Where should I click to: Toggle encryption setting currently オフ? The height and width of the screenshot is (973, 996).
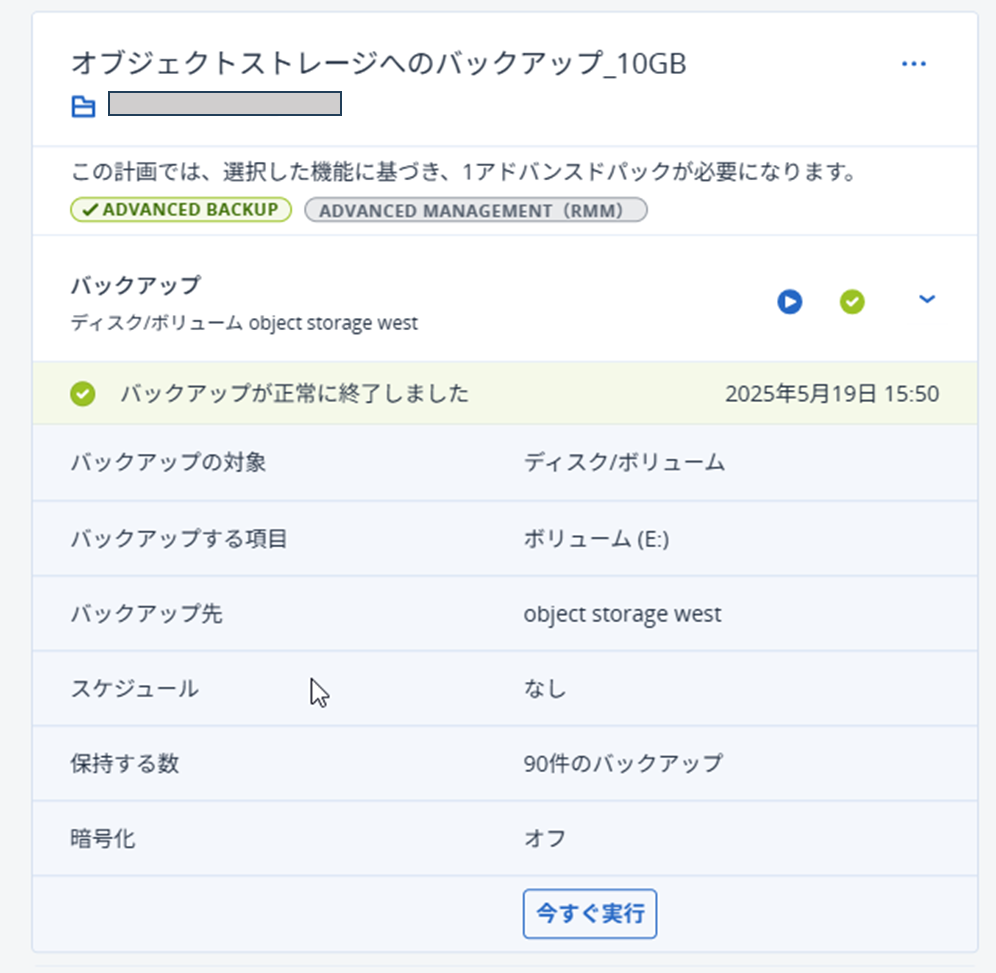(x=545, y=839)
